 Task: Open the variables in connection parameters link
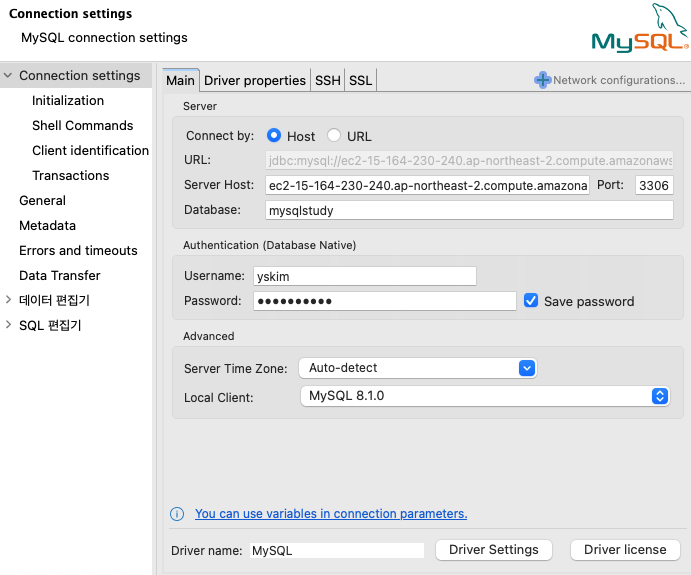(x=331, y=514)
